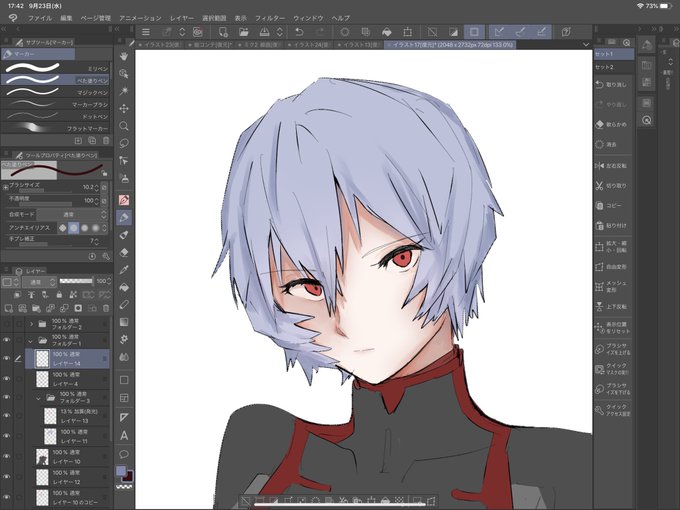
Task: Select ミリペン sub tool
Action: point(55,68)
